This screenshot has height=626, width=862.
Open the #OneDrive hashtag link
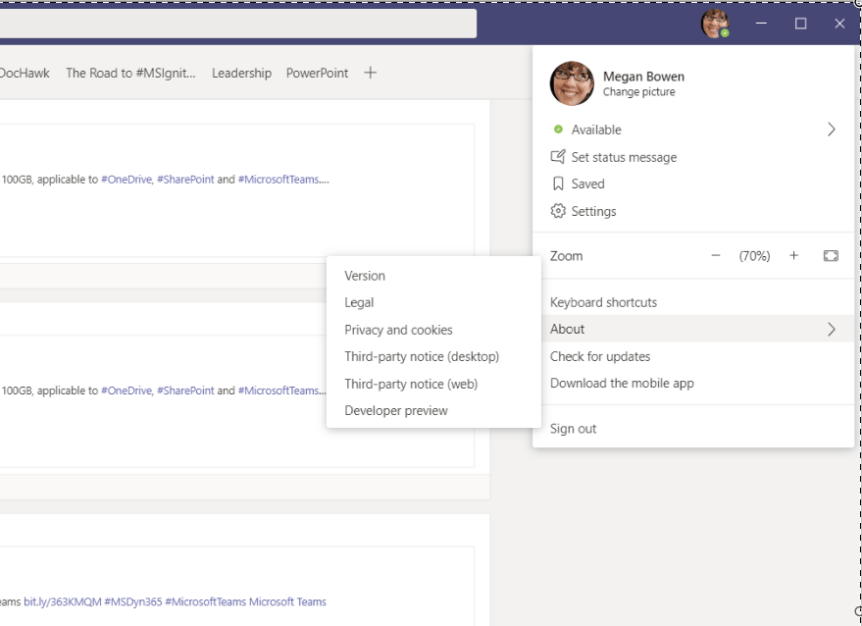click(127, 180)
